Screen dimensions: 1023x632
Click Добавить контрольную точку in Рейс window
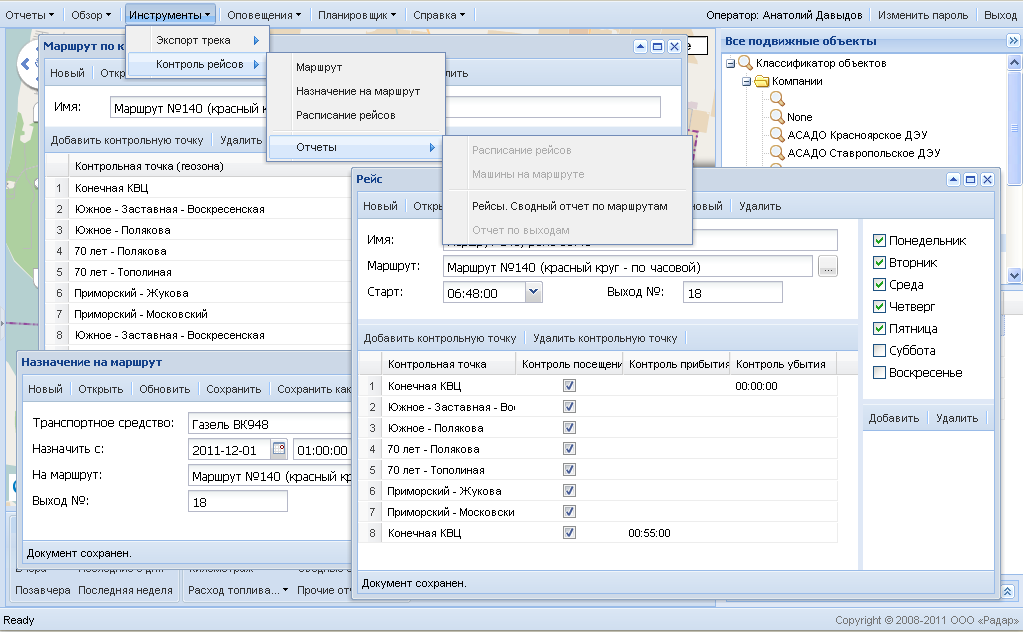[440, 339]
